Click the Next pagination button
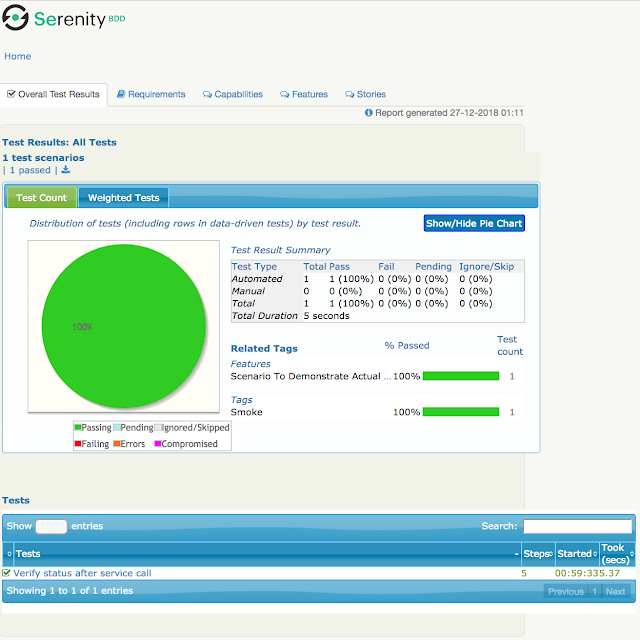The image size is (640, 640). 616,591
